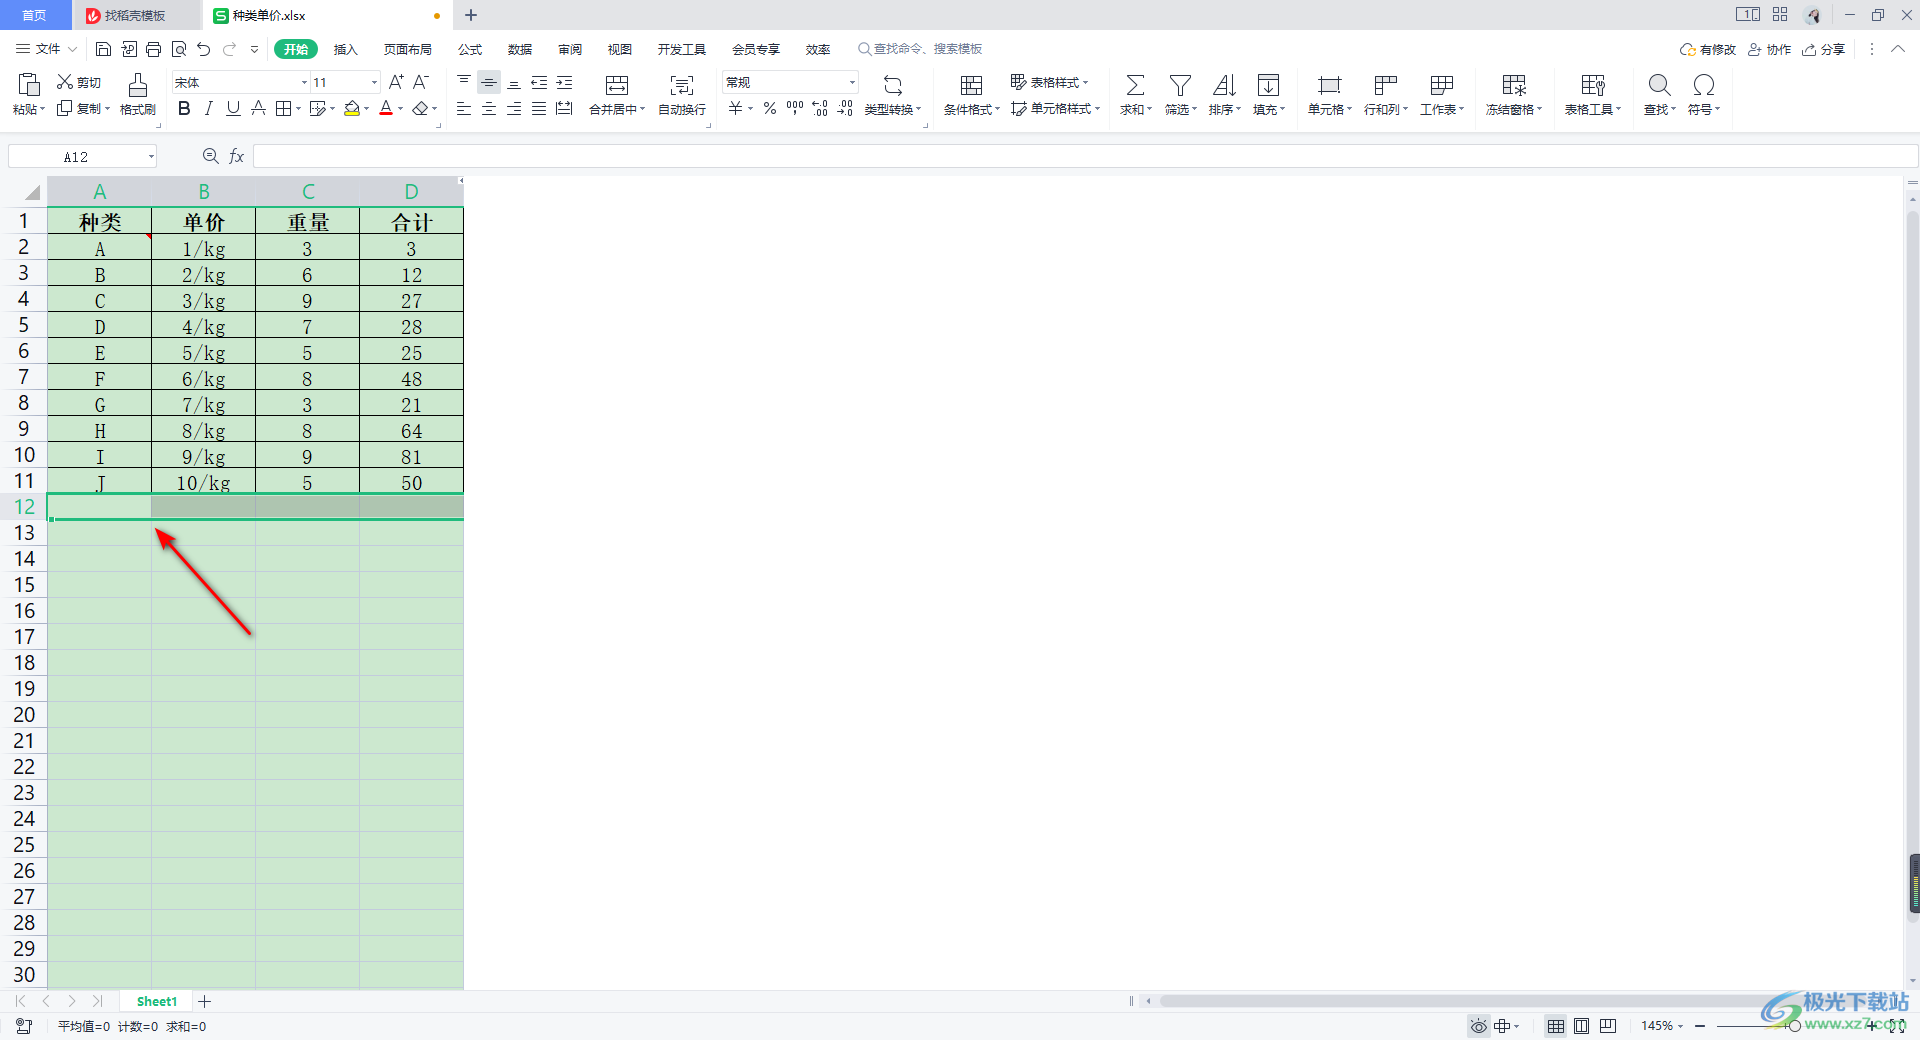Click the Filter funnel icon
The width and height of the screenshot is (1920, 1040).
1180,85
